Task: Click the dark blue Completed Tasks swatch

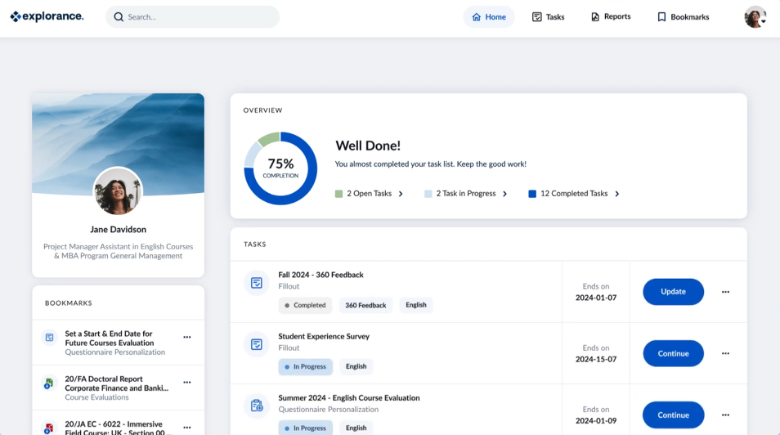Action: coord(532,194)
